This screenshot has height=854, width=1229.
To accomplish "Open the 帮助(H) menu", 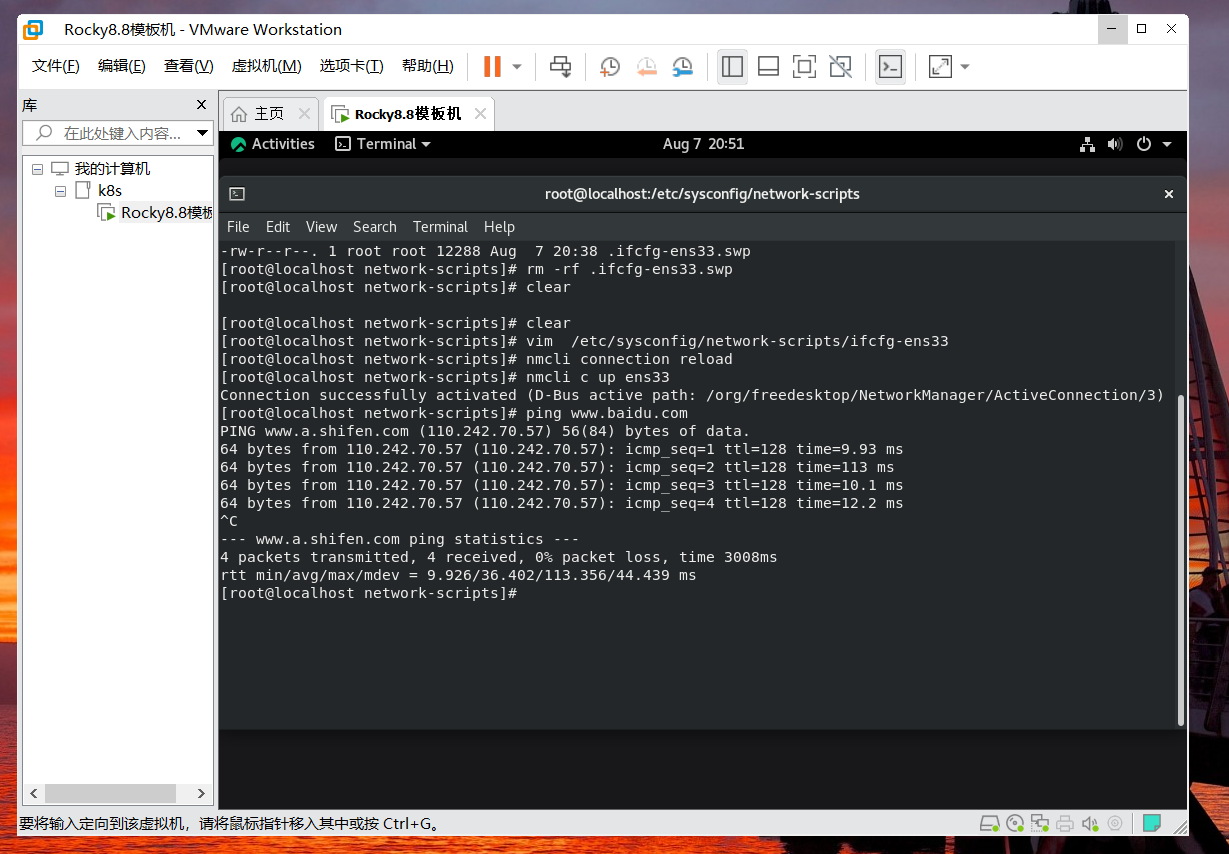I will (428, 66).
